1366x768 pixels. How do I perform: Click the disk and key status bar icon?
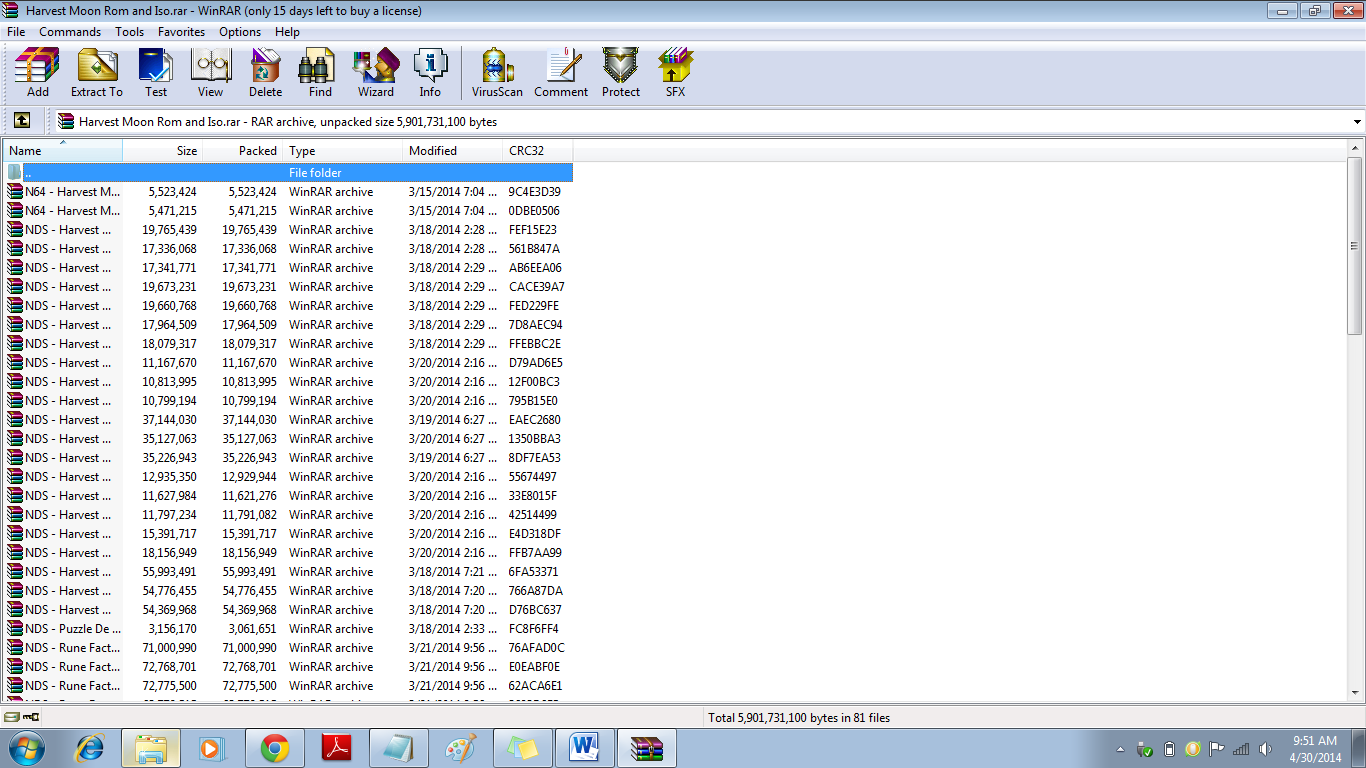pos(22,717)
